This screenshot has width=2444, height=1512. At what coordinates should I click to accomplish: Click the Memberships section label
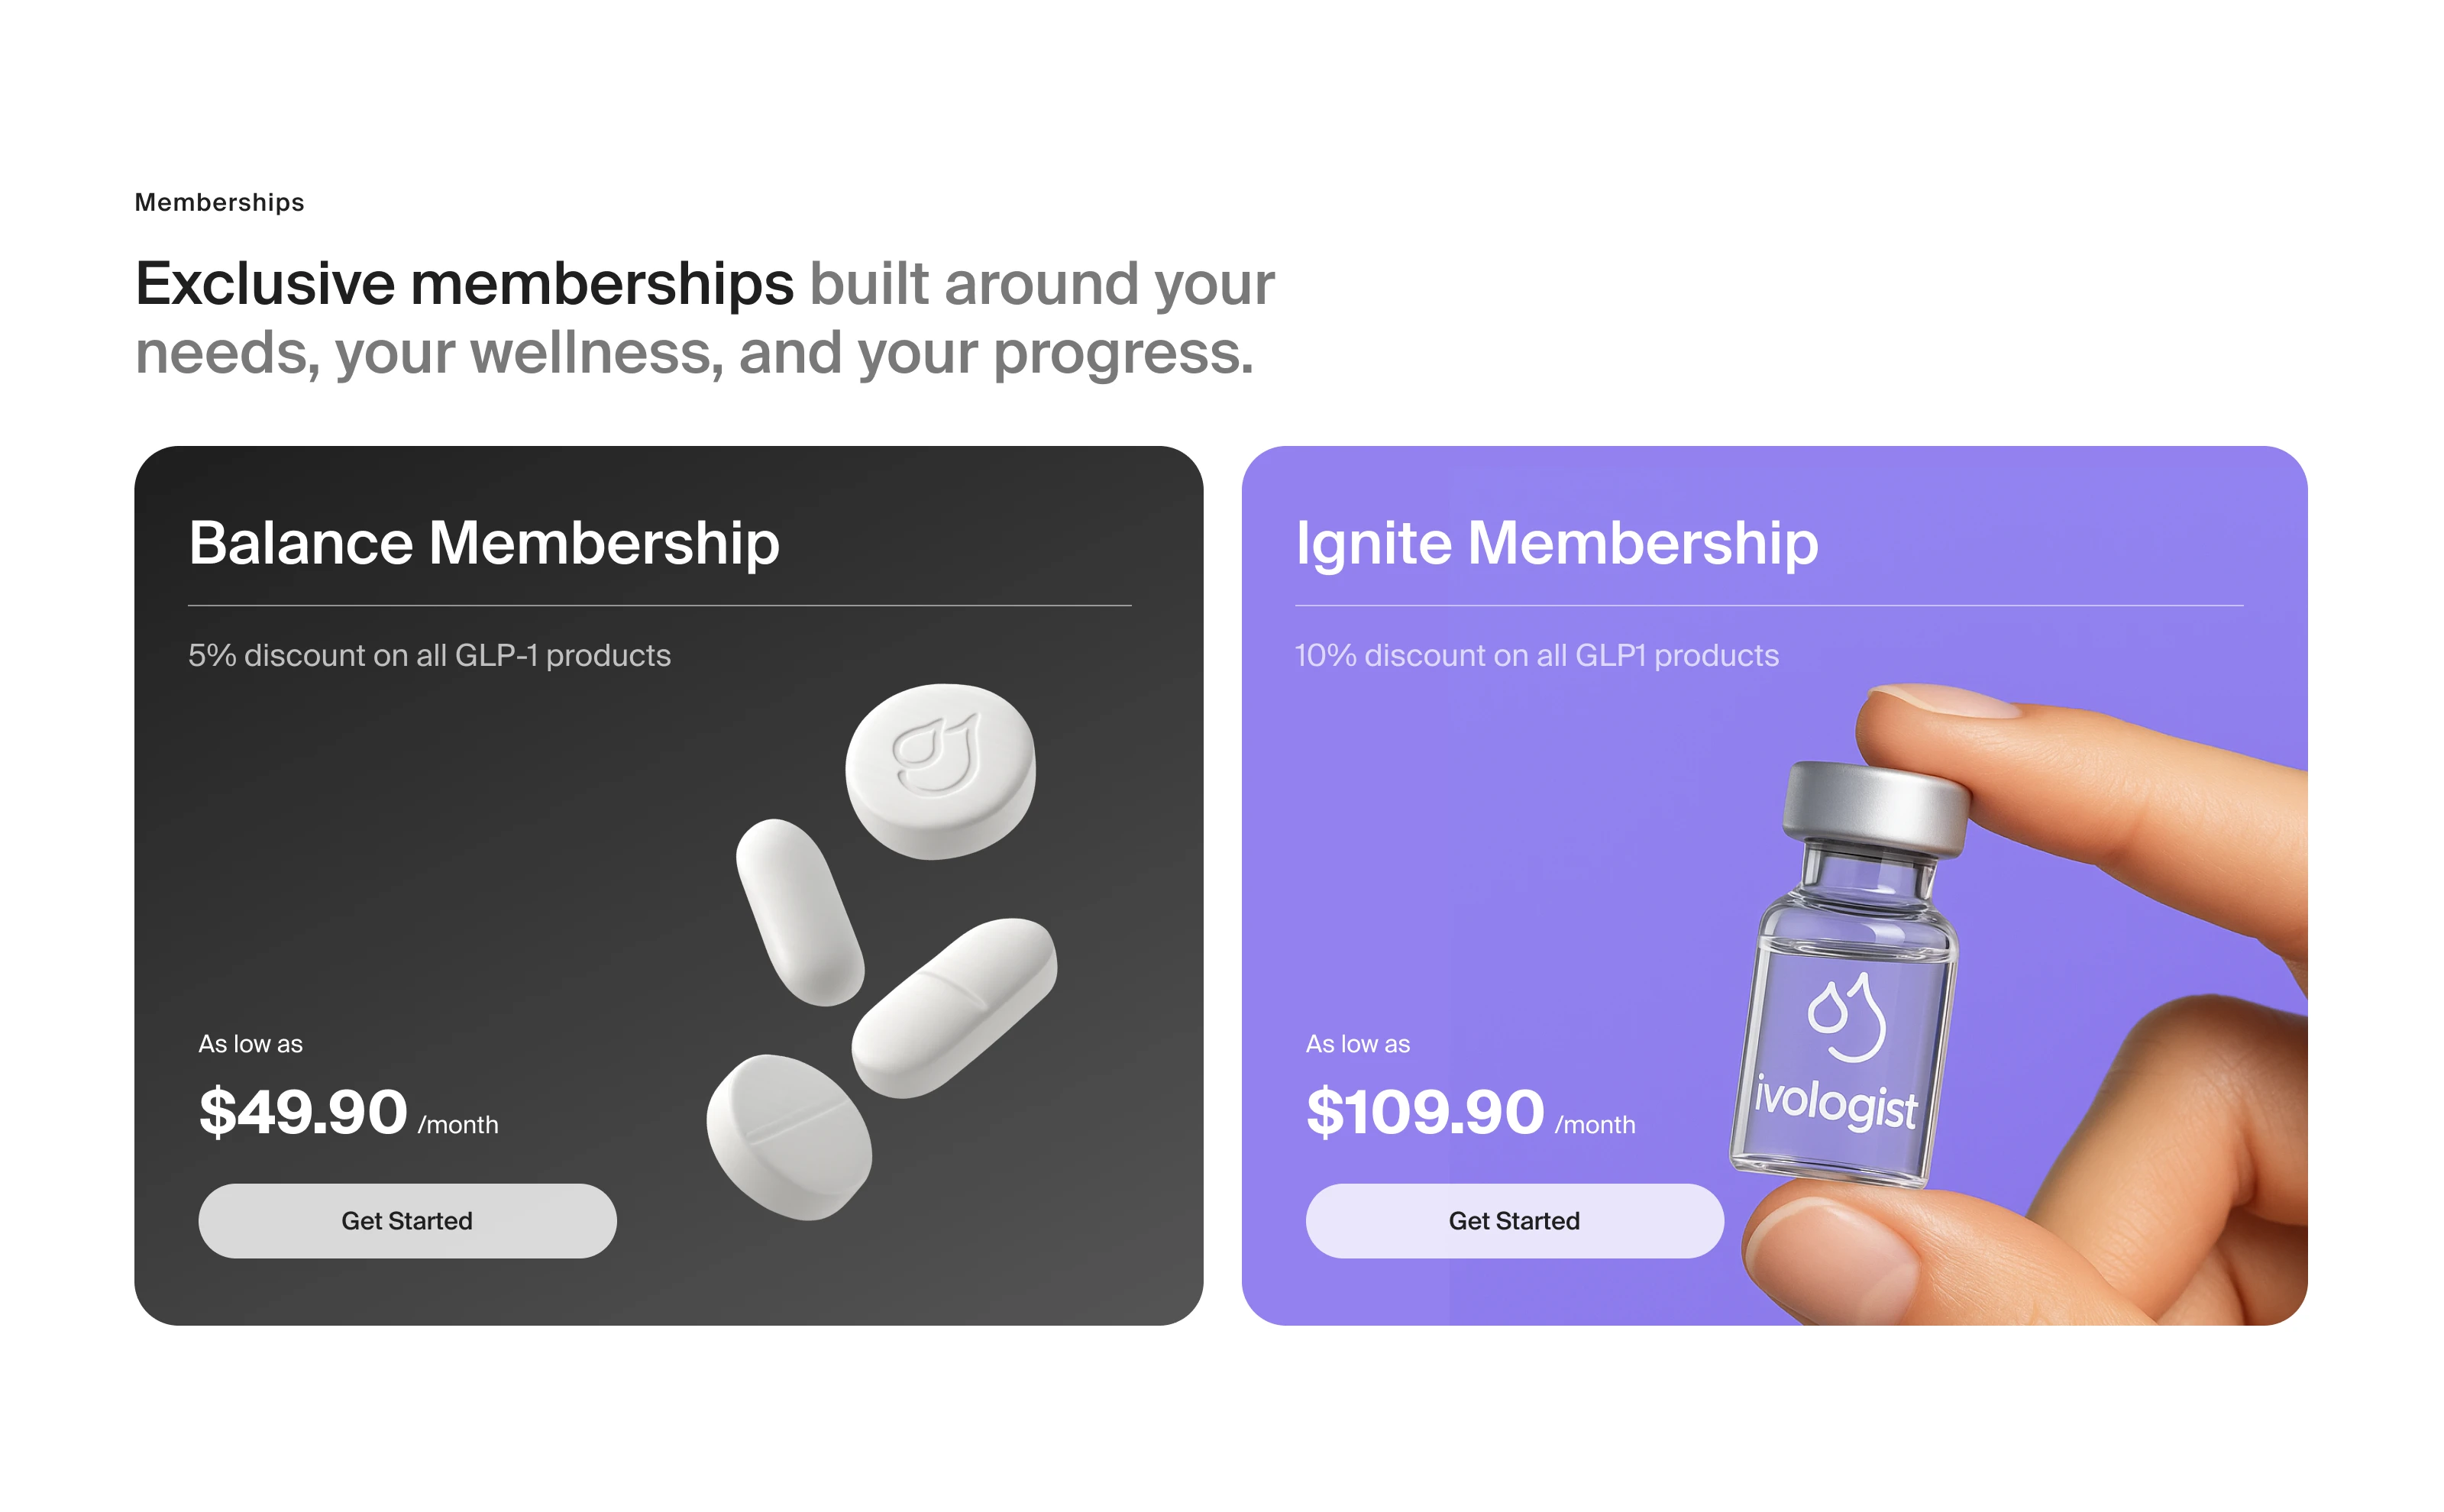(219, 202)
